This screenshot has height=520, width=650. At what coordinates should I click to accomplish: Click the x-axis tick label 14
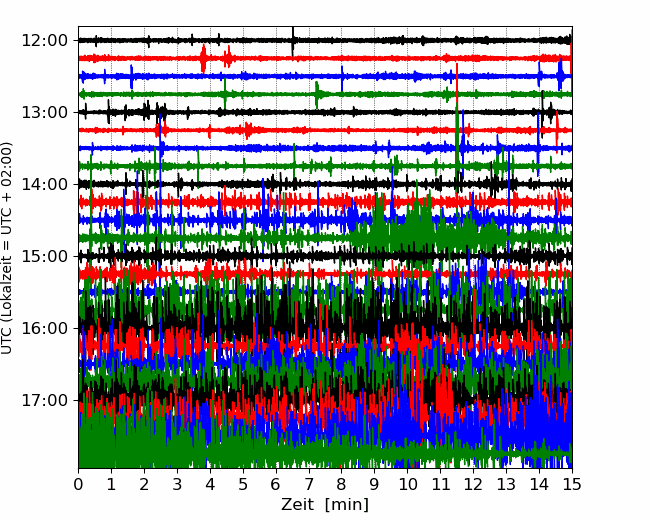539,484
